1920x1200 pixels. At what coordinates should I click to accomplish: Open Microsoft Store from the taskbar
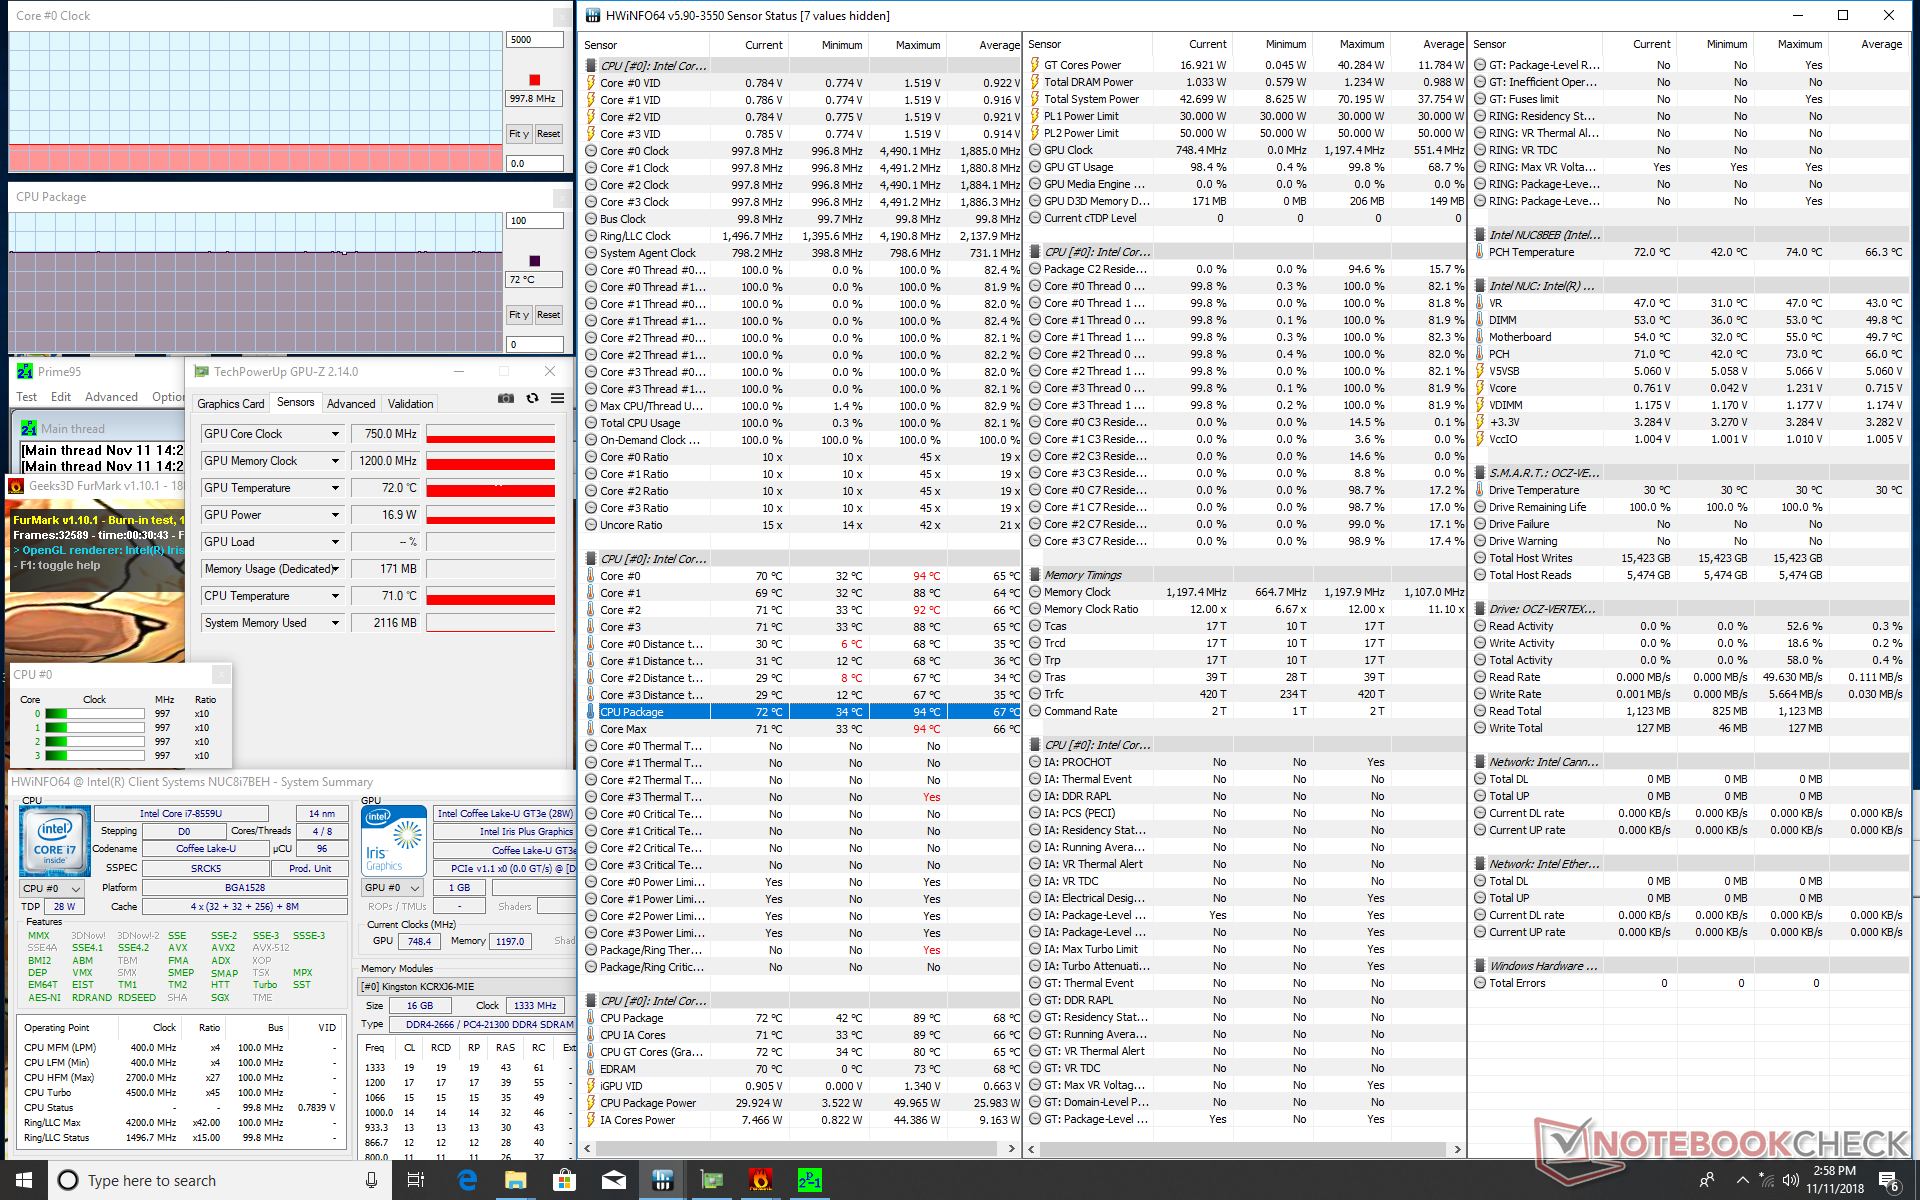coord(564,1180)
